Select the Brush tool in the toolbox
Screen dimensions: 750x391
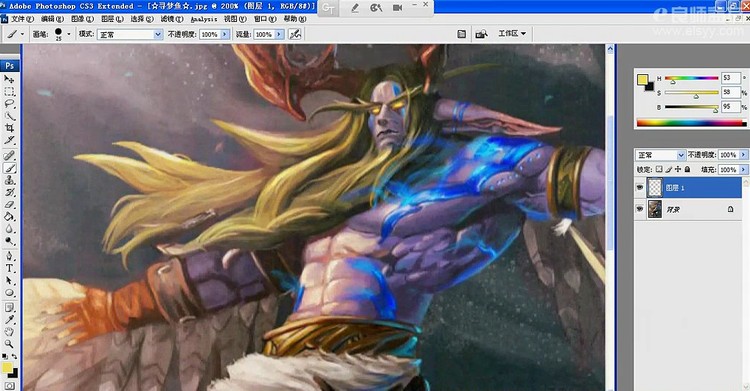9,168
